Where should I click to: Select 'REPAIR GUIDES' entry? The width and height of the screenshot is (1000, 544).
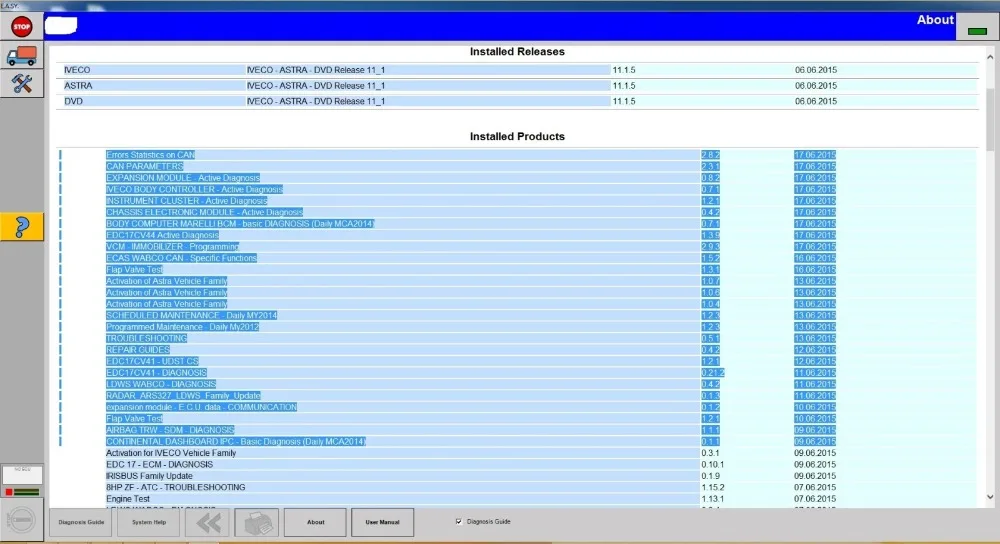(x=138, y=350)
